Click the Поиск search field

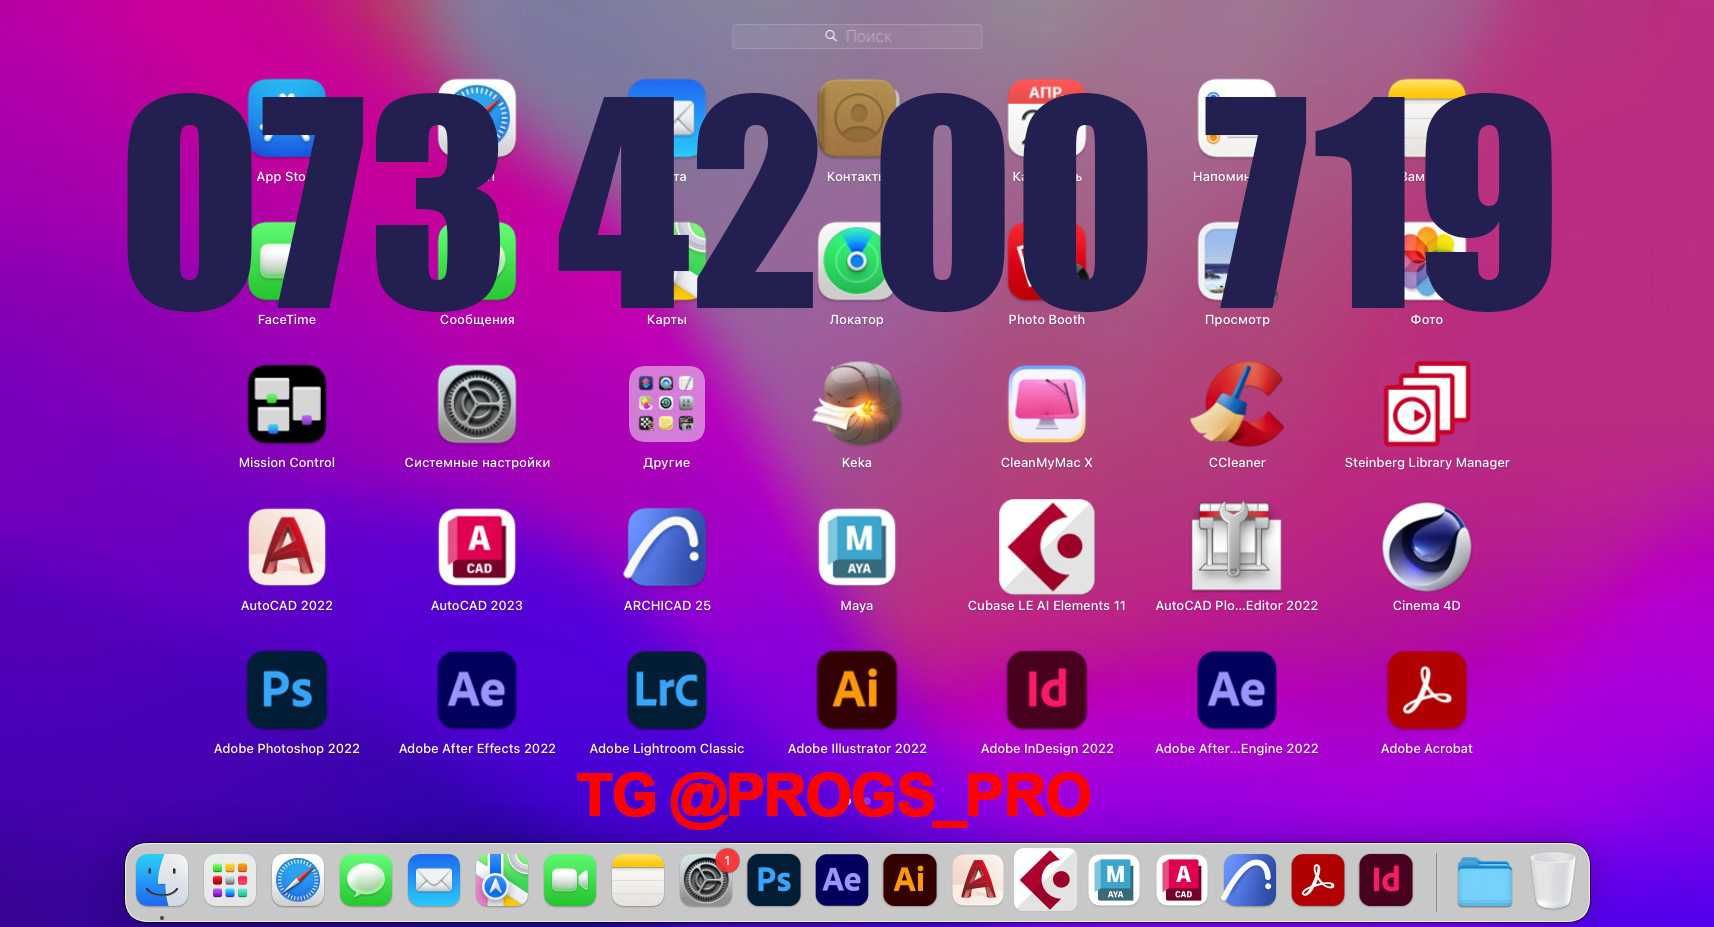[857, 36]
